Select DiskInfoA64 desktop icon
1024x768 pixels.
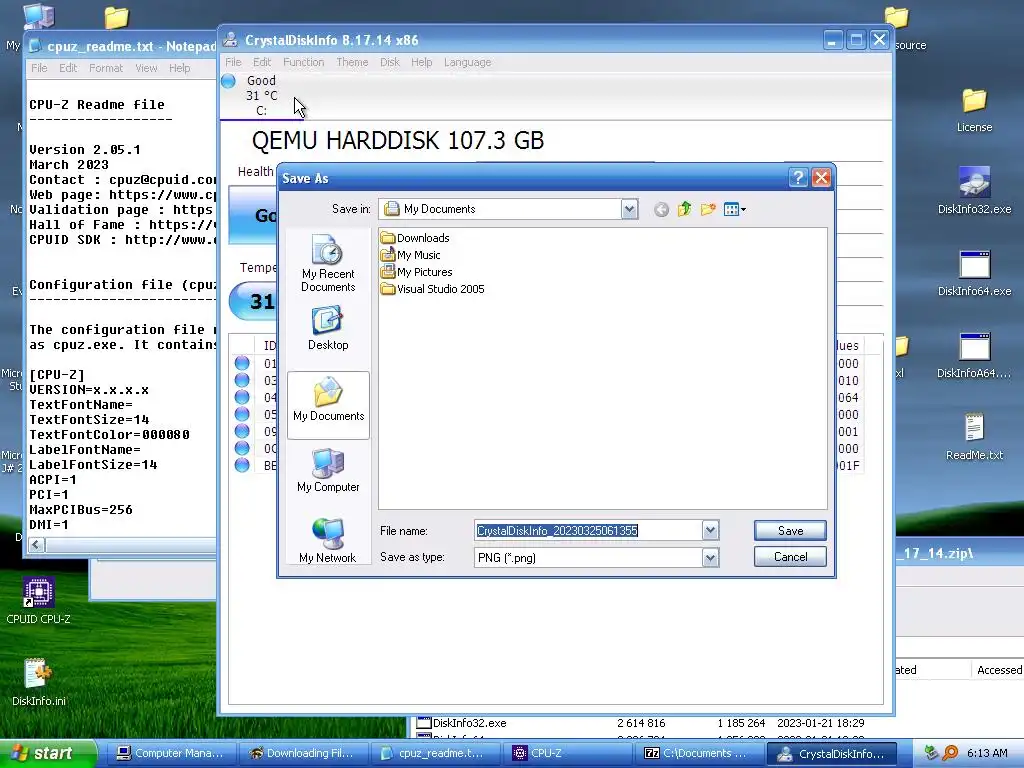(974, 355)
